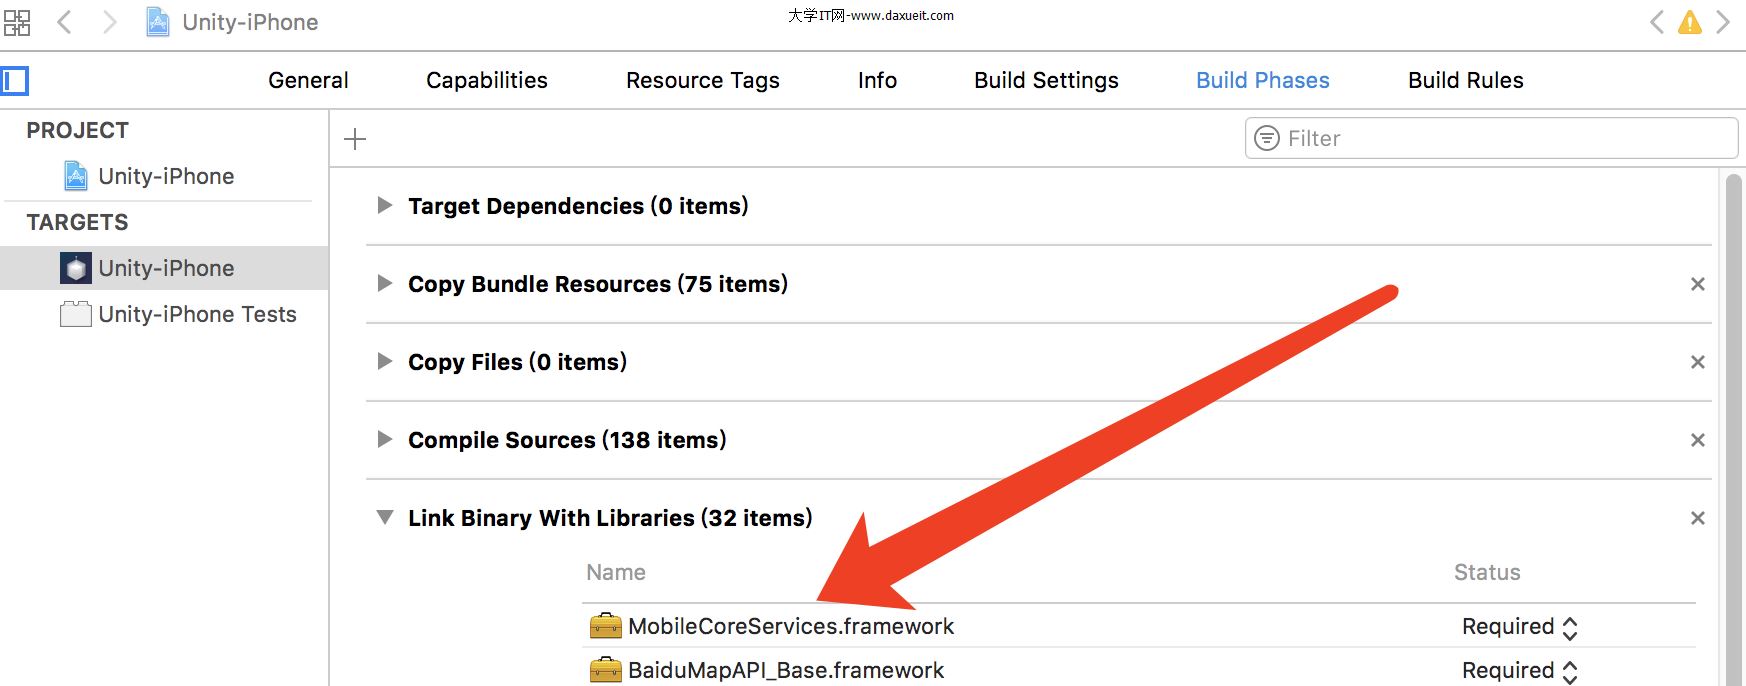Delete the Compile Sources phase

click(1697, 440)
